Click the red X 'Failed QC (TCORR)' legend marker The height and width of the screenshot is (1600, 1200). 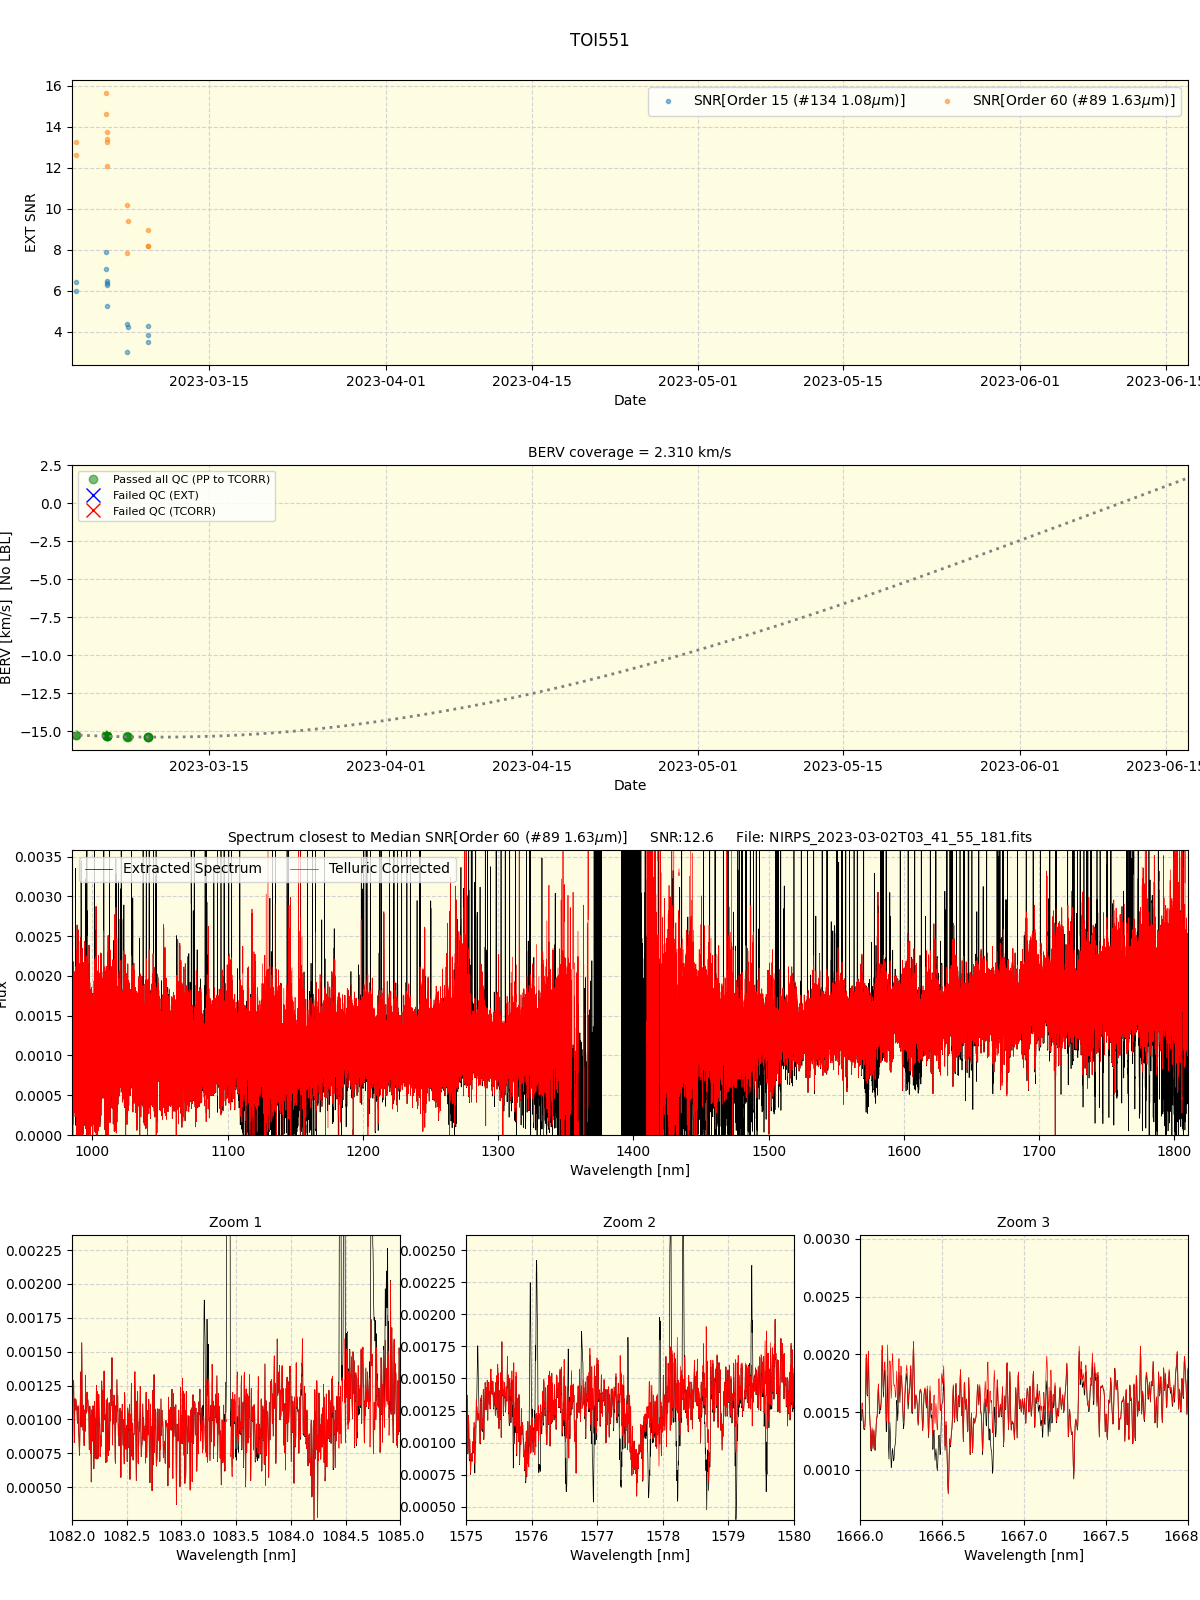pos(93,511)
